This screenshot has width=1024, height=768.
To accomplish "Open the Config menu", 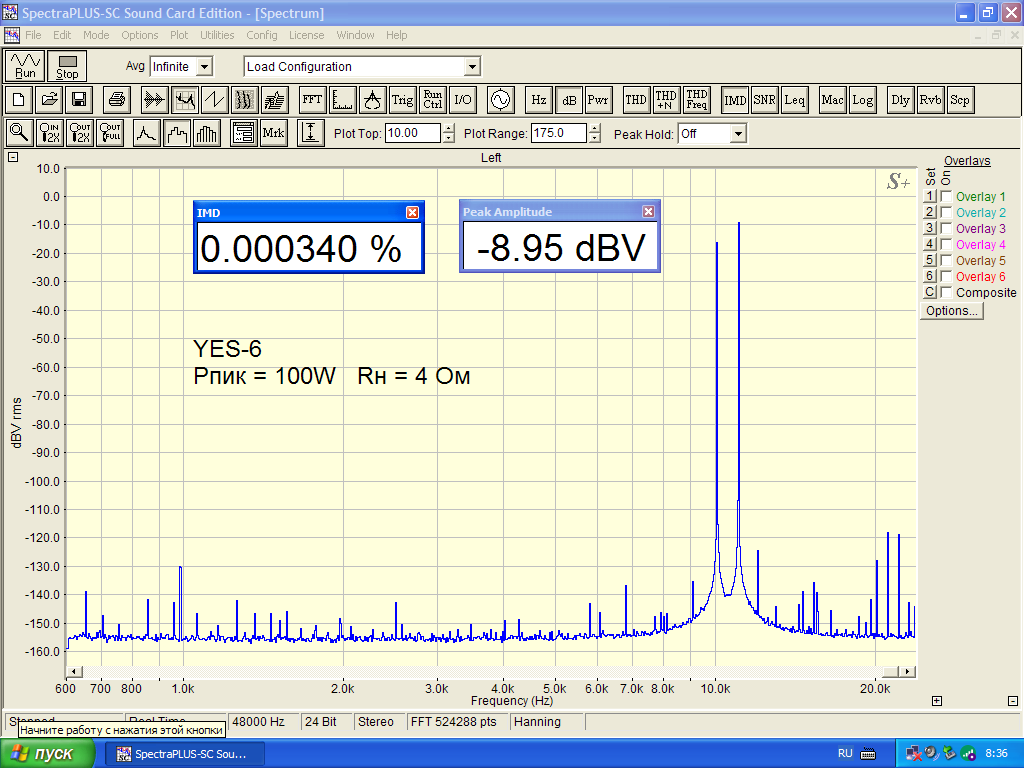I will [262, 35].
